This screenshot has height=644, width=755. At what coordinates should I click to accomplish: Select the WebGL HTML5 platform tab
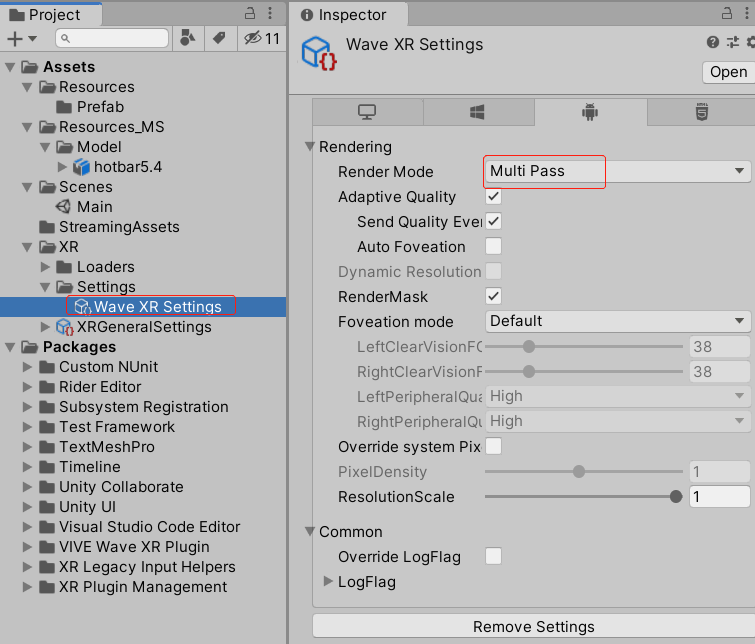(701, 112)
